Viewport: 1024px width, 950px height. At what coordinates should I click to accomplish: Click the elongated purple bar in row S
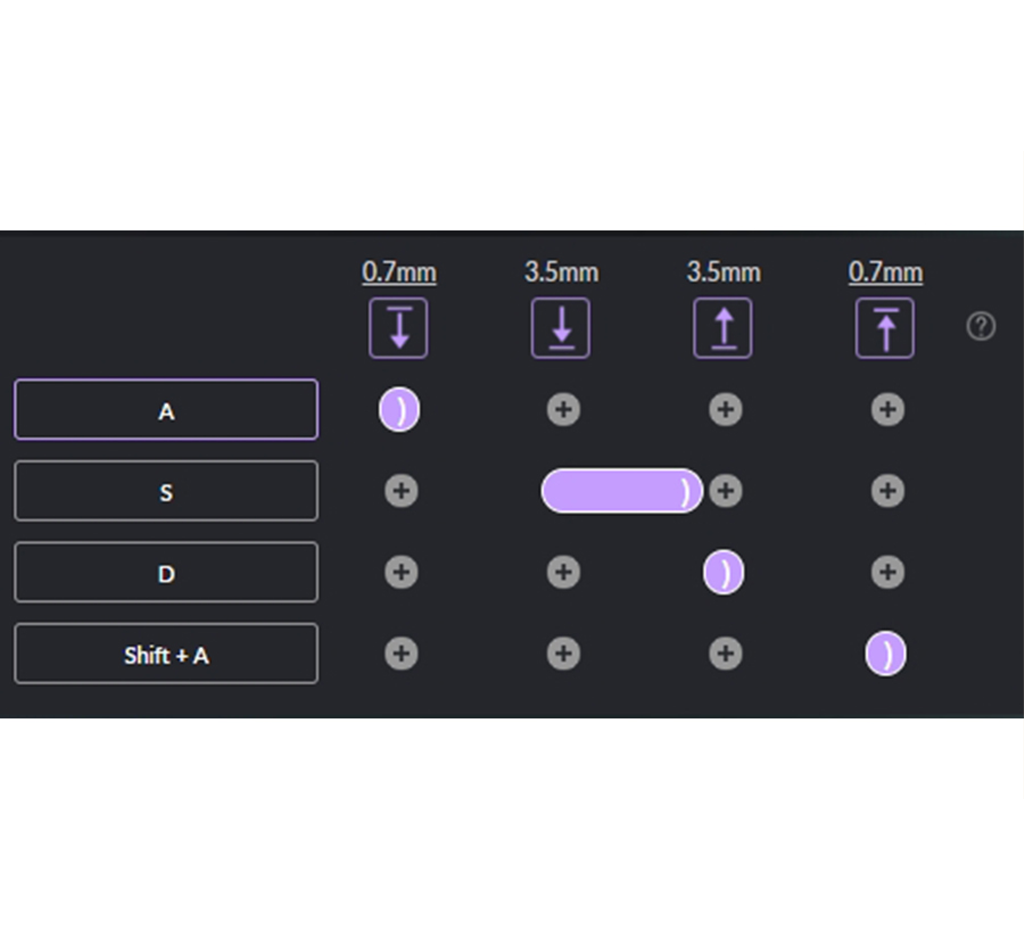tap(621, 491)
